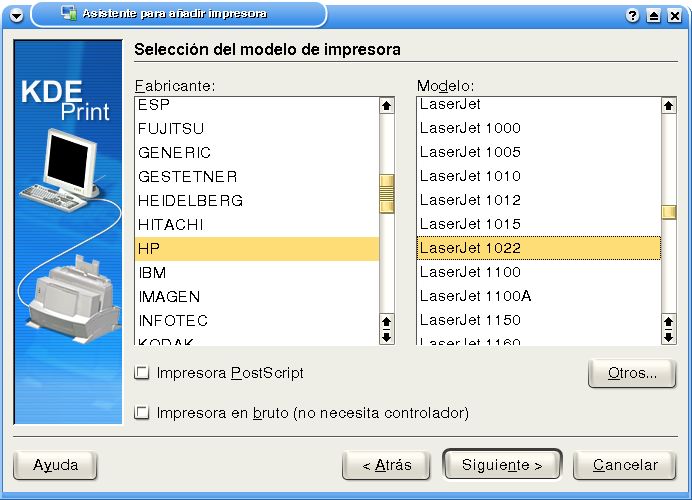The image size is (692, 500).
Task: Go back with the Atrás button
Action: tap(385, 465)
